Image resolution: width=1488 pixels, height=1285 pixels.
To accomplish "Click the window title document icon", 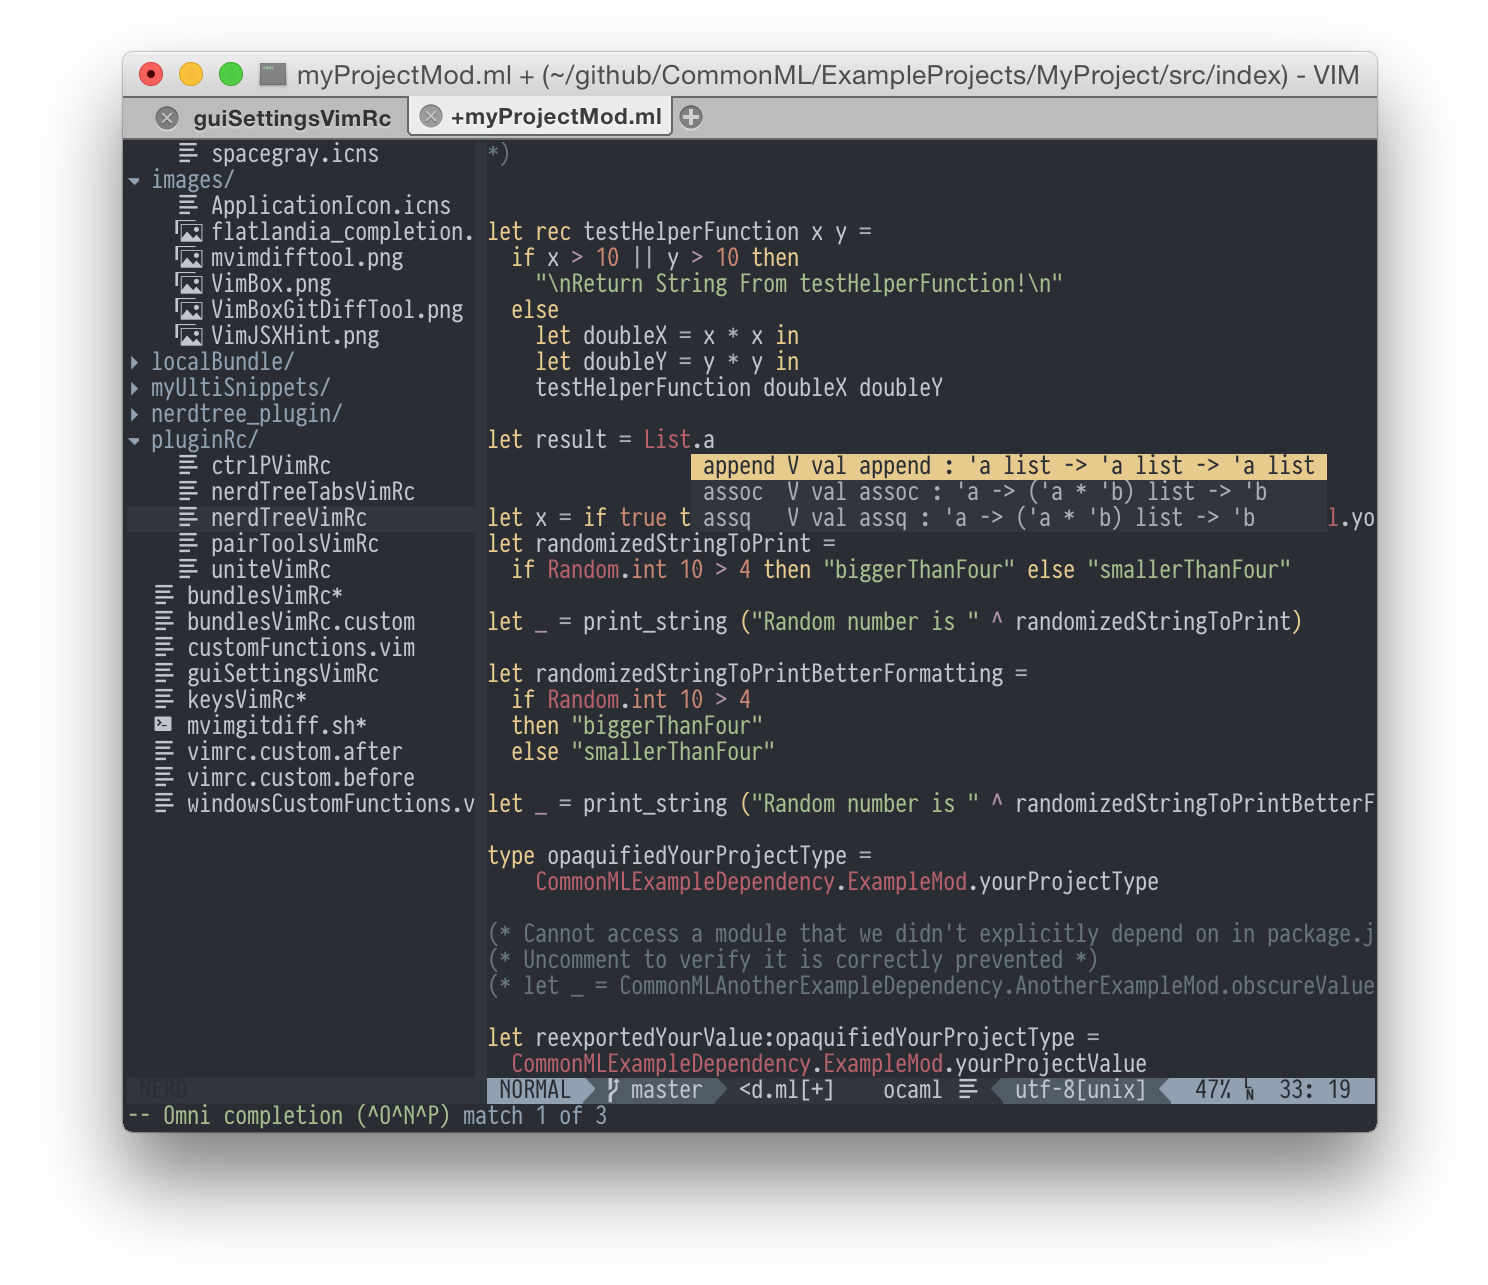I will [272, 74].
